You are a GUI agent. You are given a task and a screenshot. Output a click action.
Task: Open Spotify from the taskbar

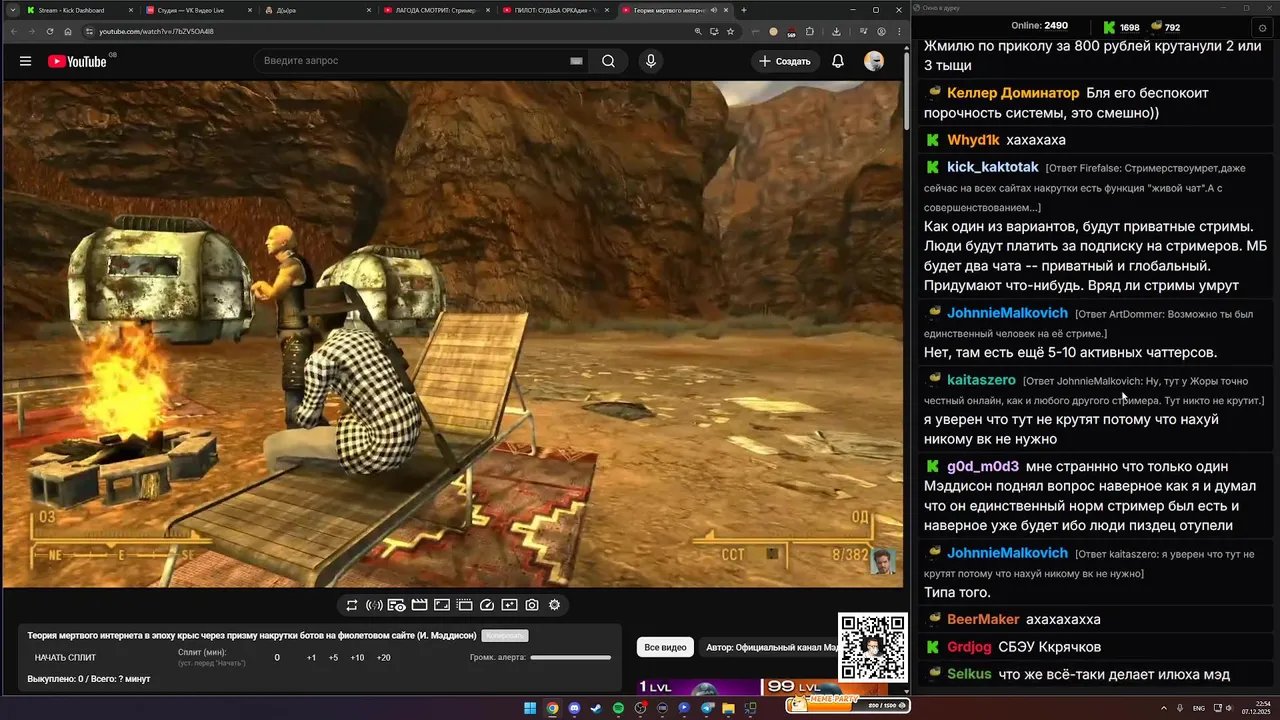point(618,708)
